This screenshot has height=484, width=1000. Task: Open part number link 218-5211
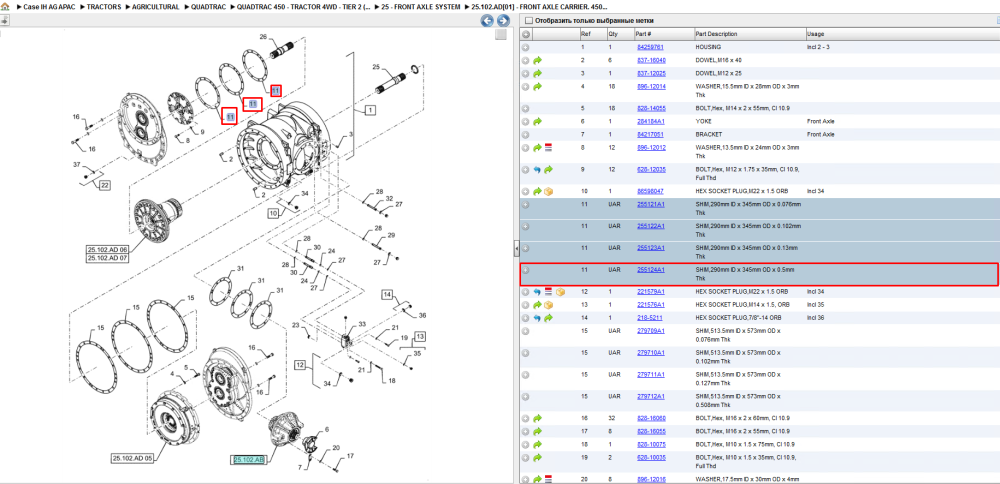click(649, 318)
